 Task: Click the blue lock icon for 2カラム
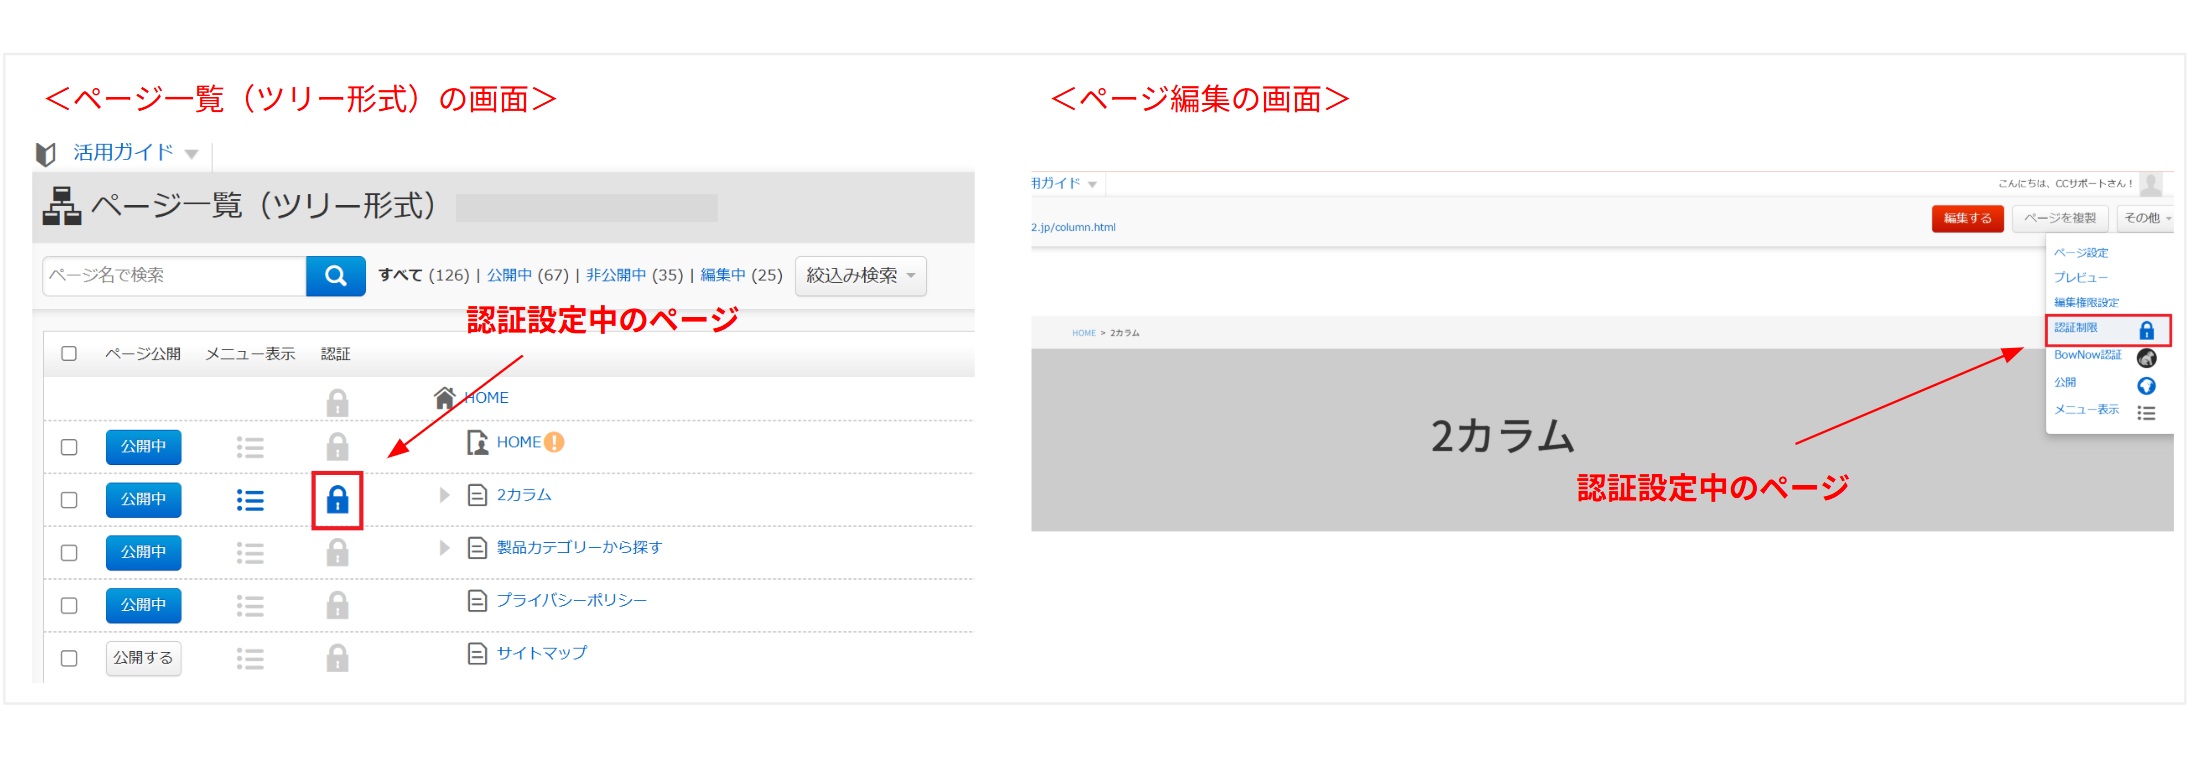pos(338,500)
